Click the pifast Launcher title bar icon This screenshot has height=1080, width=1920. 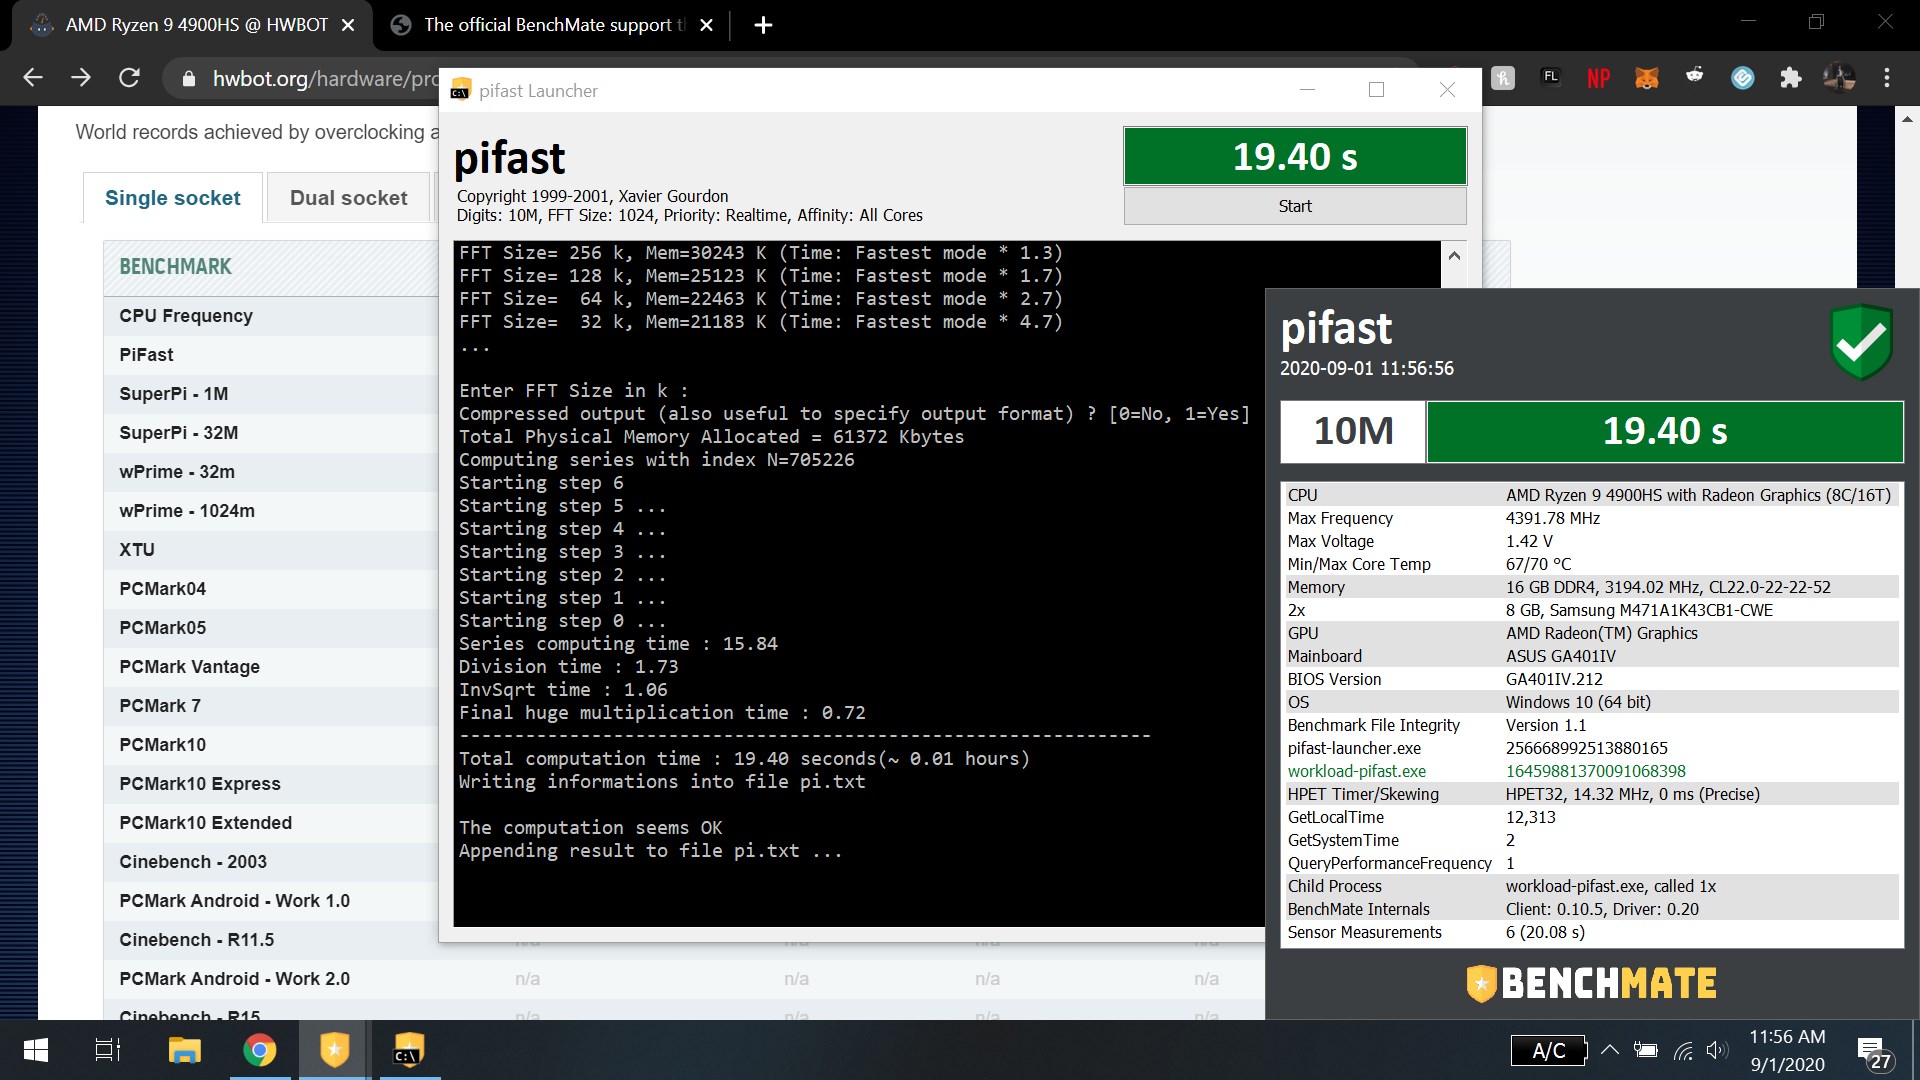pos(460,91)
